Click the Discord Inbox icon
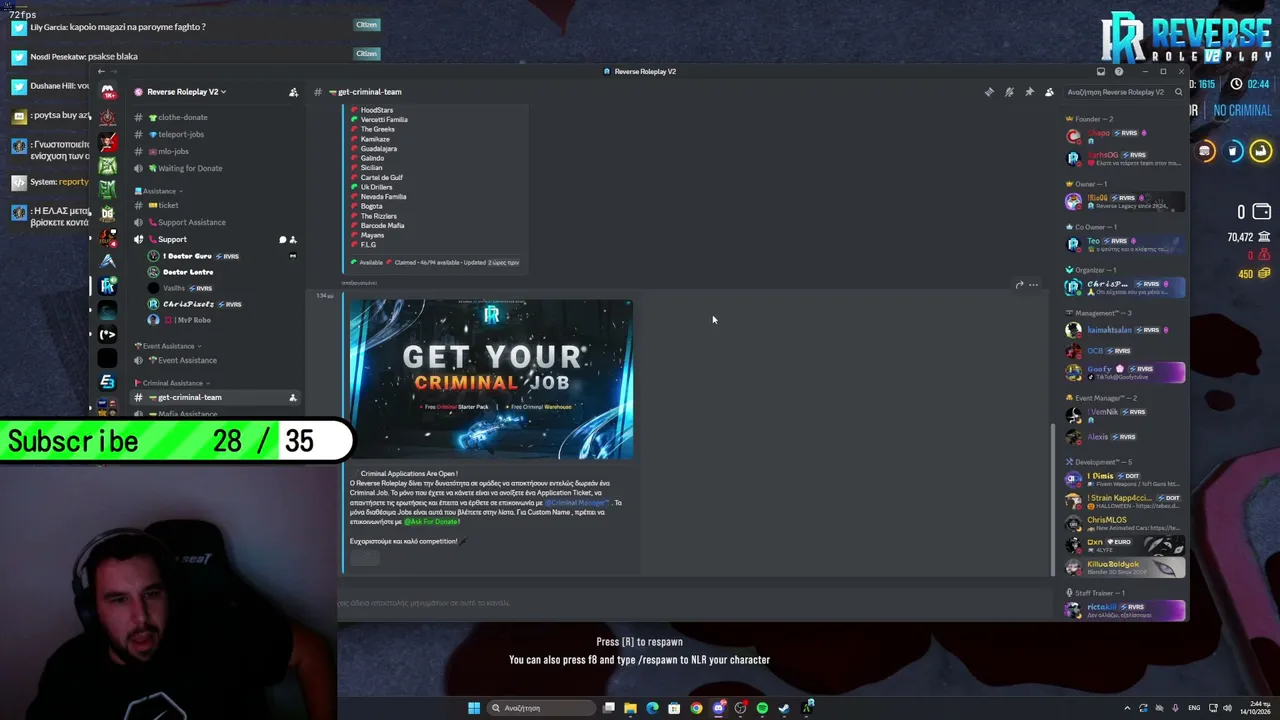This screenshot has width=1280, height=720. 1101,71
